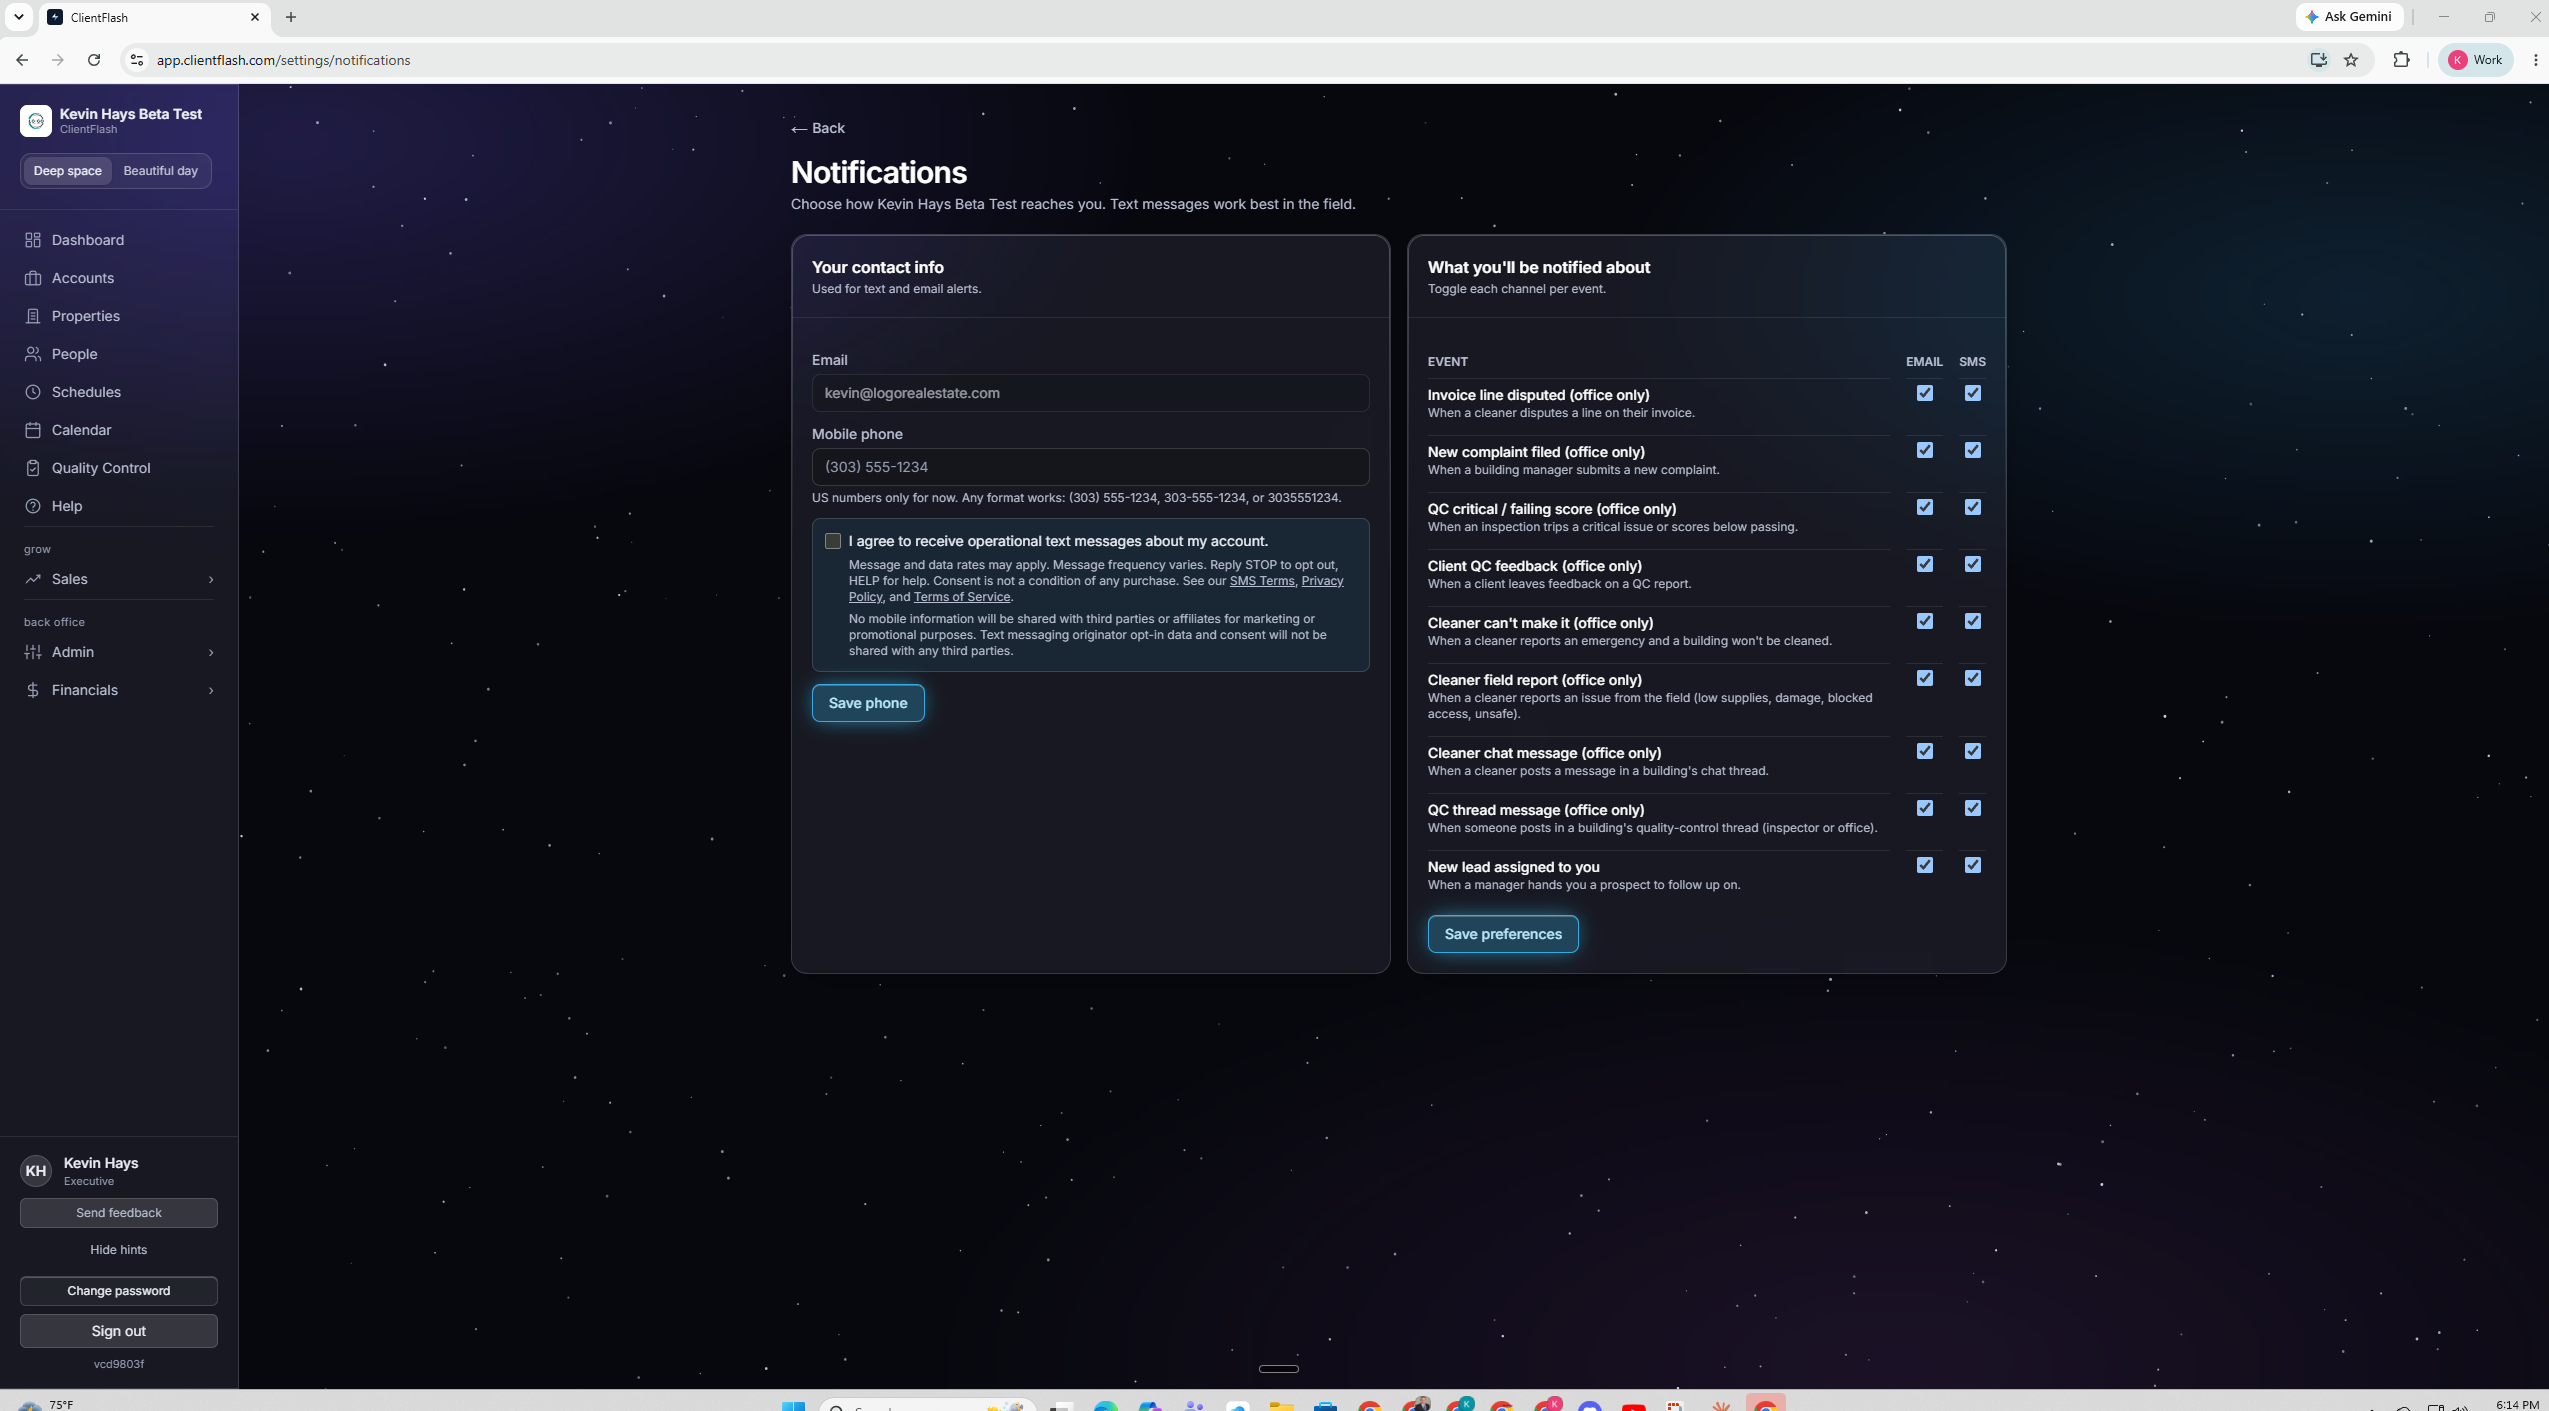View site information icon in address bar
Screen dimensions: 2549x1411
tap(137, 60)
